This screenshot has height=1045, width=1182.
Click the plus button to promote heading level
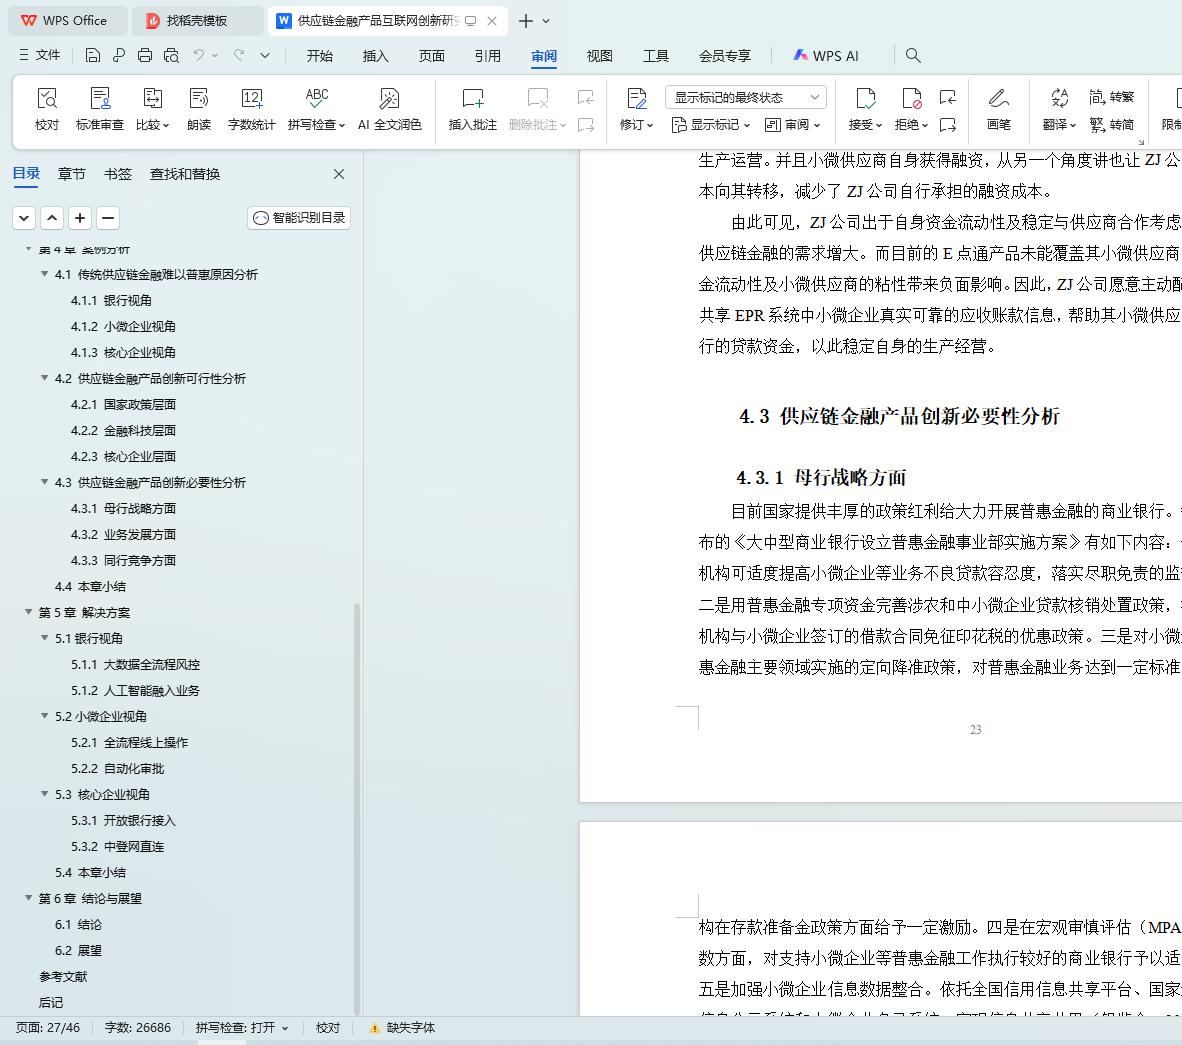pos(80,218)
